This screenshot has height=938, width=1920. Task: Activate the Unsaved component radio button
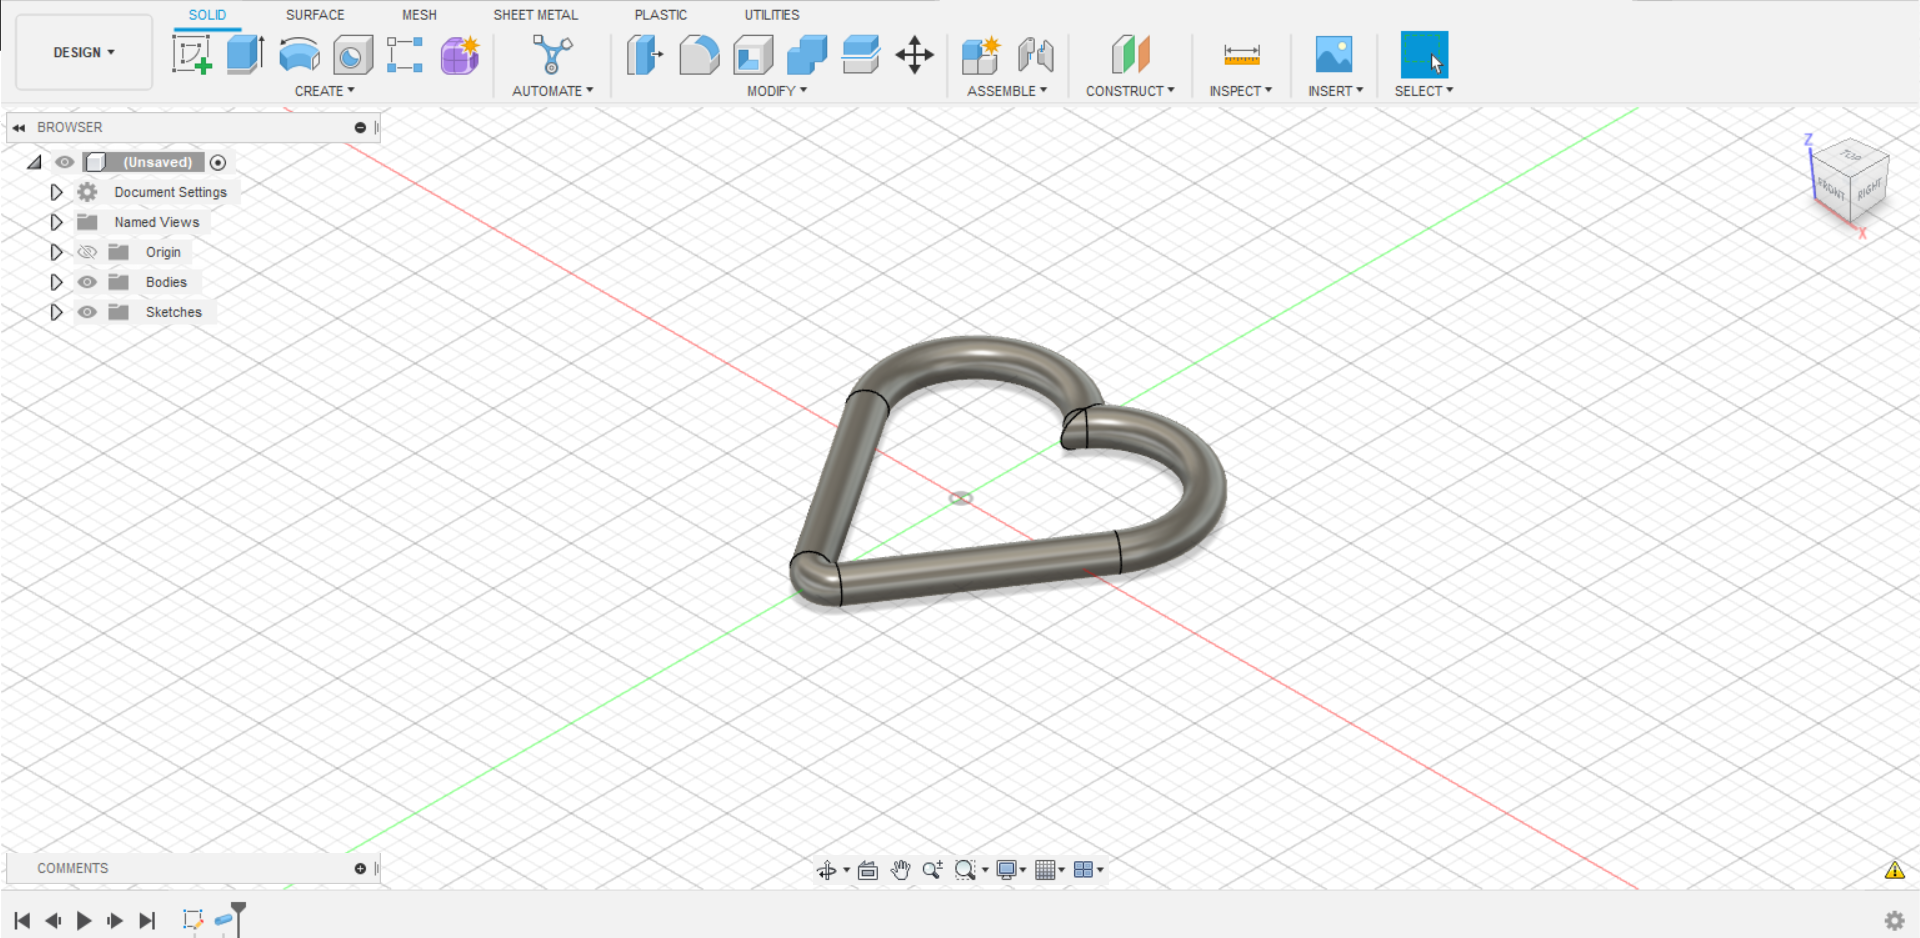[x=218, y=162]
